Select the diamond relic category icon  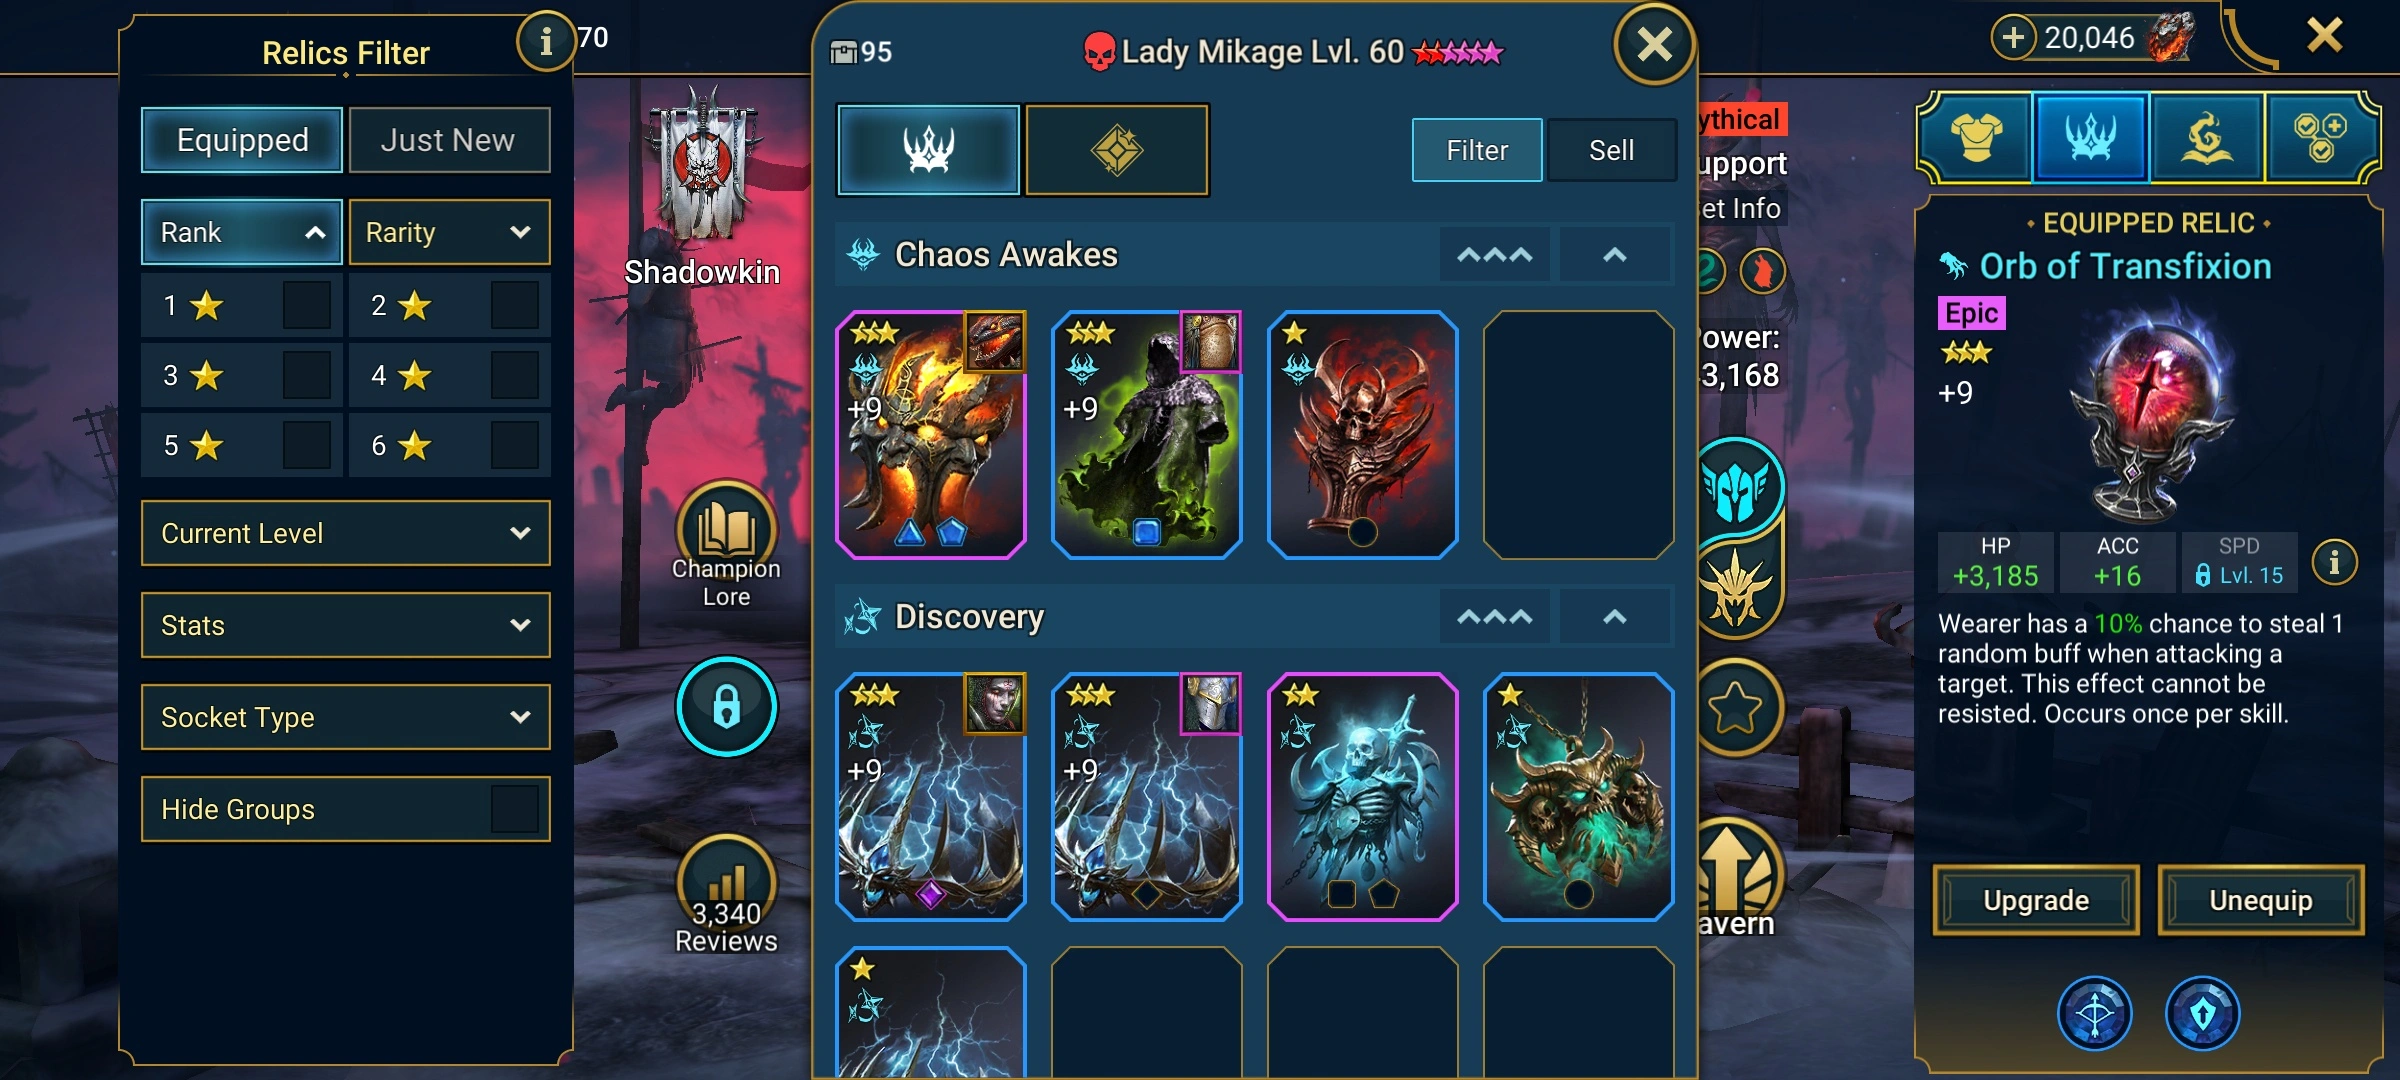click(1117, 150)
